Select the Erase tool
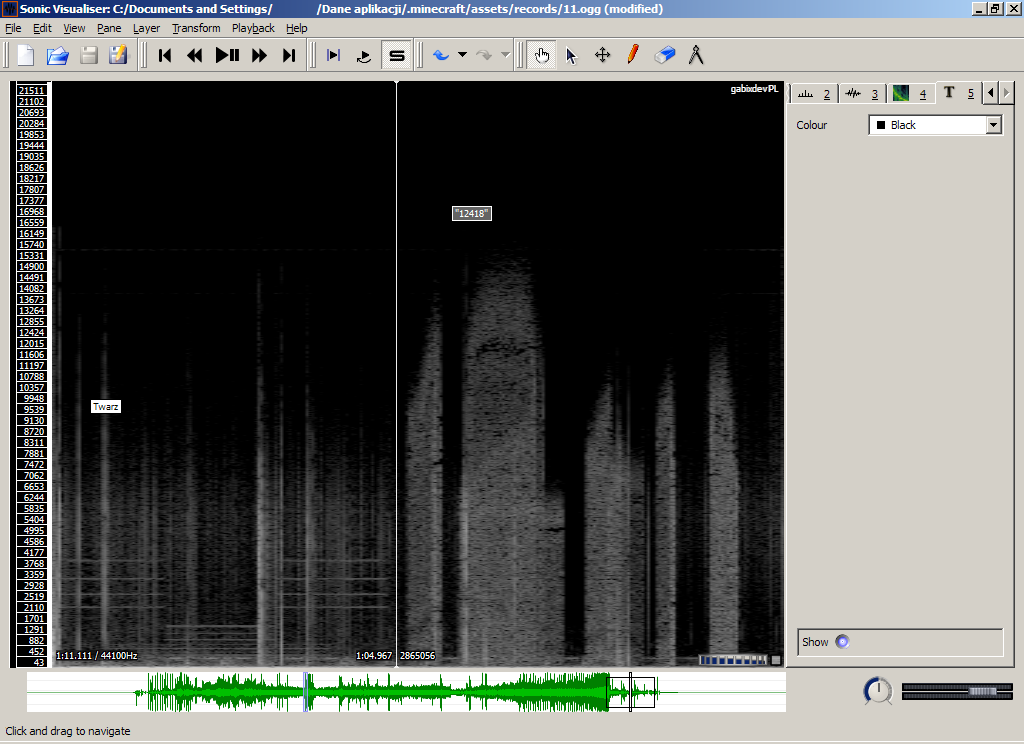Screen dimensions: 1024x744 (x=665, y=55)
